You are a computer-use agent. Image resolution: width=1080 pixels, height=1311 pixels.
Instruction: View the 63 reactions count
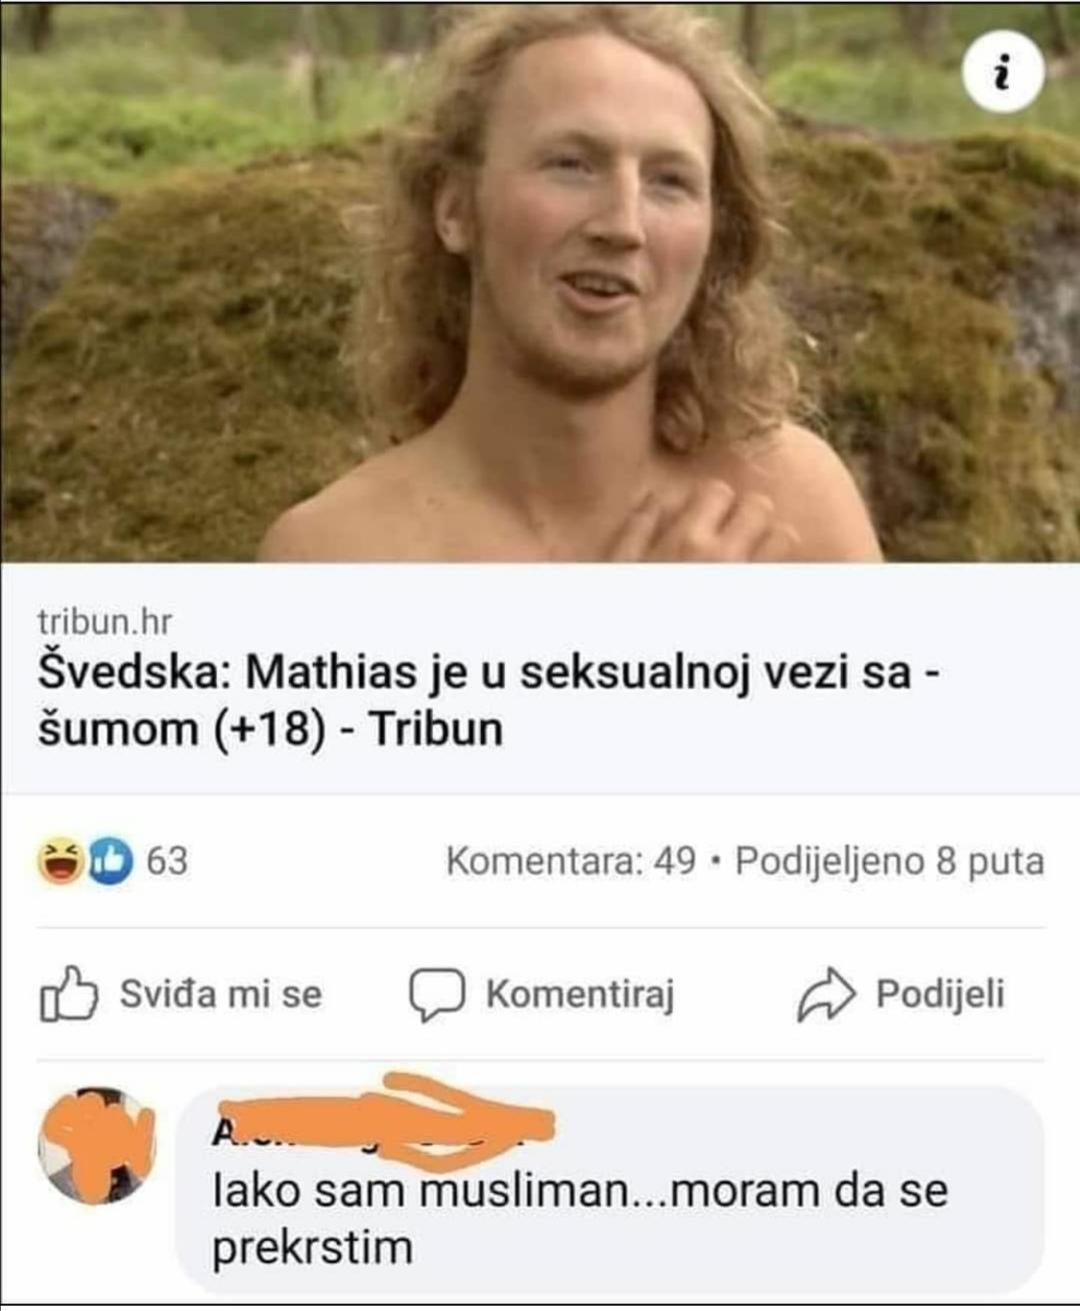point(167,861)
